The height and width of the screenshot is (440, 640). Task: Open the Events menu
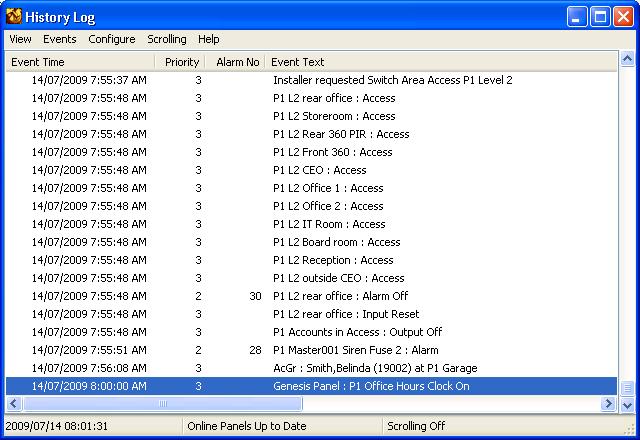point(60,39)
